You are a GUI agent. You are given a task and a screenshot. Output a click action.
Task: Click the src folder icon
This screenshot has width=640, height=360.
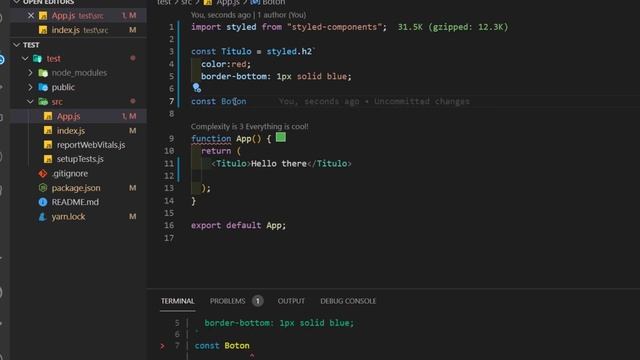coord(43,101)
